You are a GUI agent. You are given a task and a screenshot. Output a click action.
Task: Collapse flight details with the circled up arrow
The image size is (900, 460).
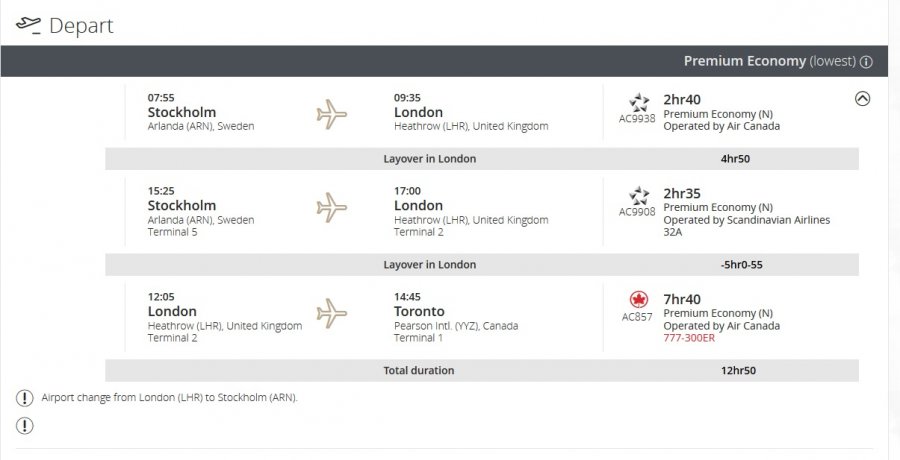click(863, 98)
